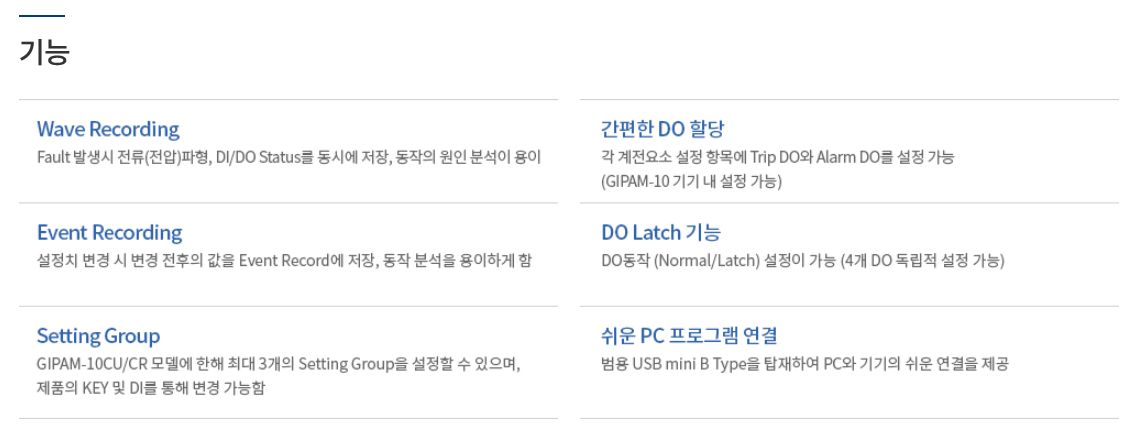
Task: Click the 제품의 KEY 및 DI를 통해 line
Action: click(151, 388)
